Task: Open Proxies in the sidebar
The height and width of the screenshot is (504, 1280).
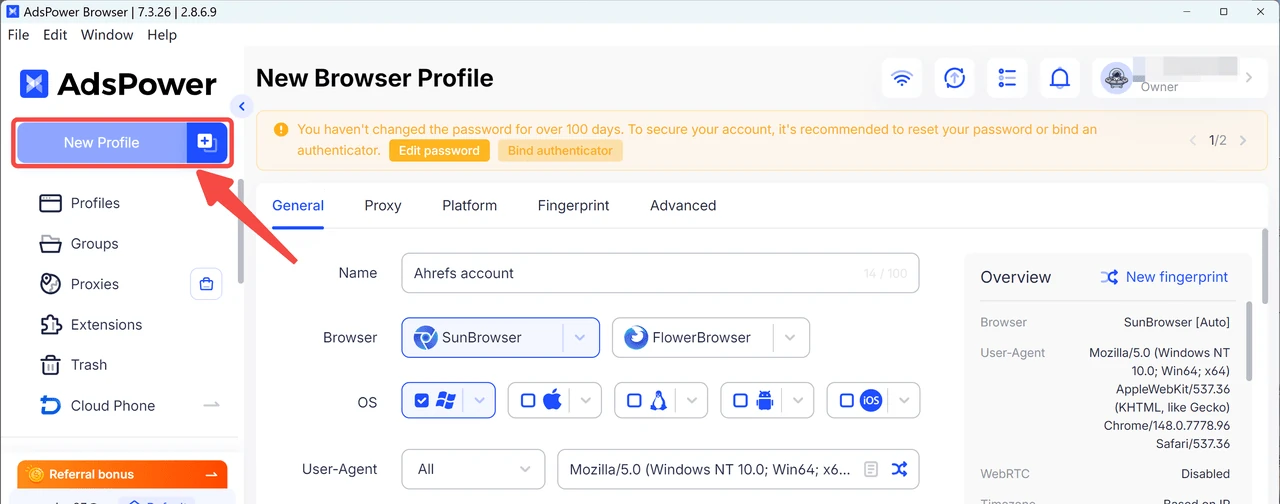Action: coord(94,284)
